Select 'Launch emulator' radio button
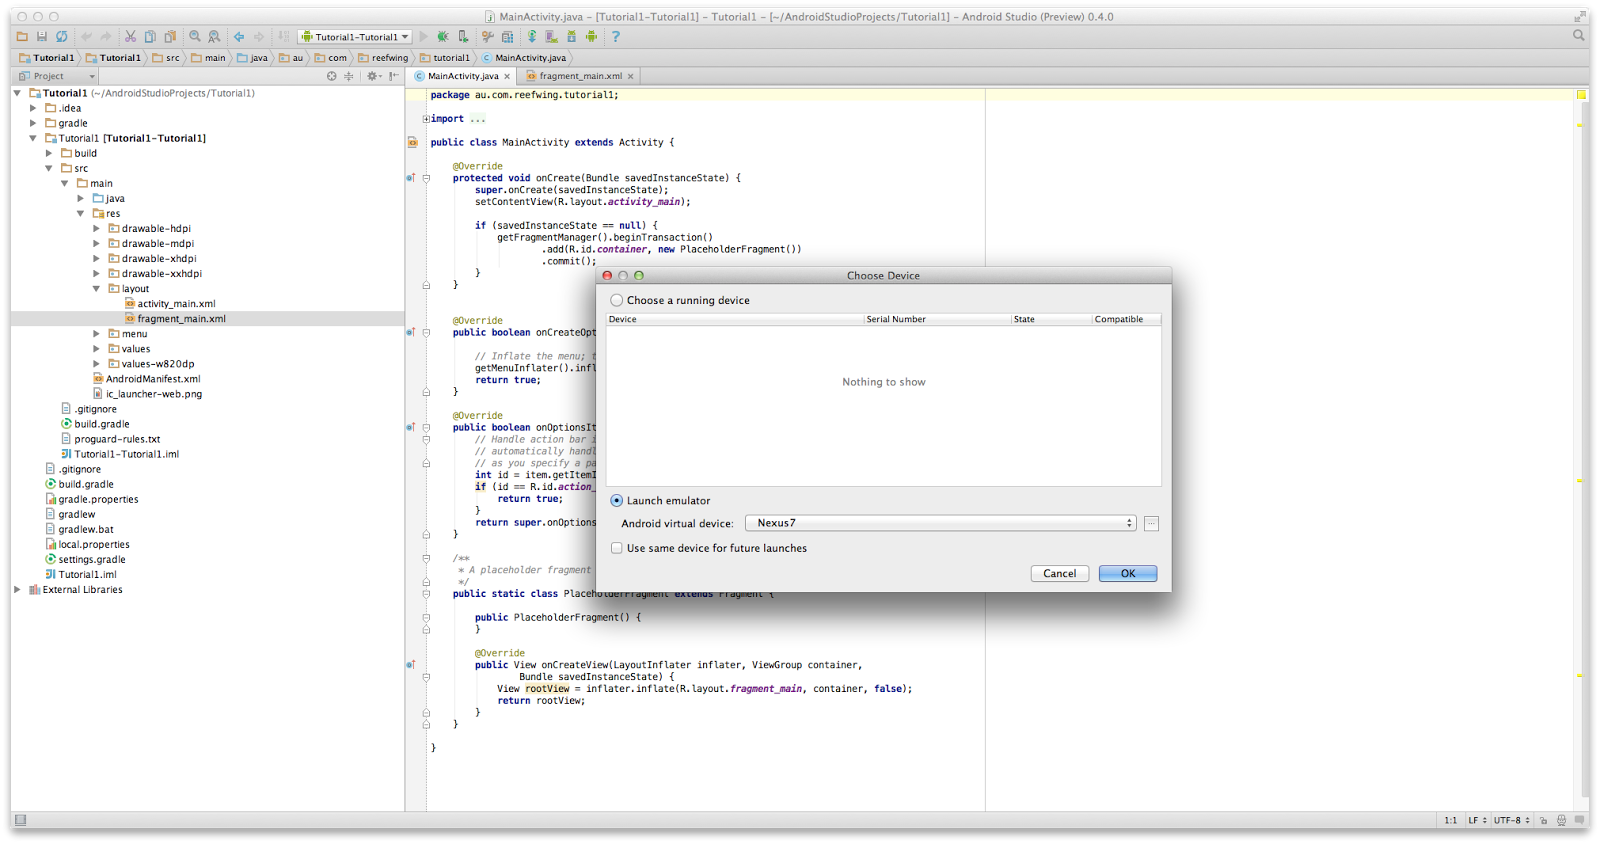Image resolution: width=1600 pixels, height=844 pixels. click(x=617, y=501)
